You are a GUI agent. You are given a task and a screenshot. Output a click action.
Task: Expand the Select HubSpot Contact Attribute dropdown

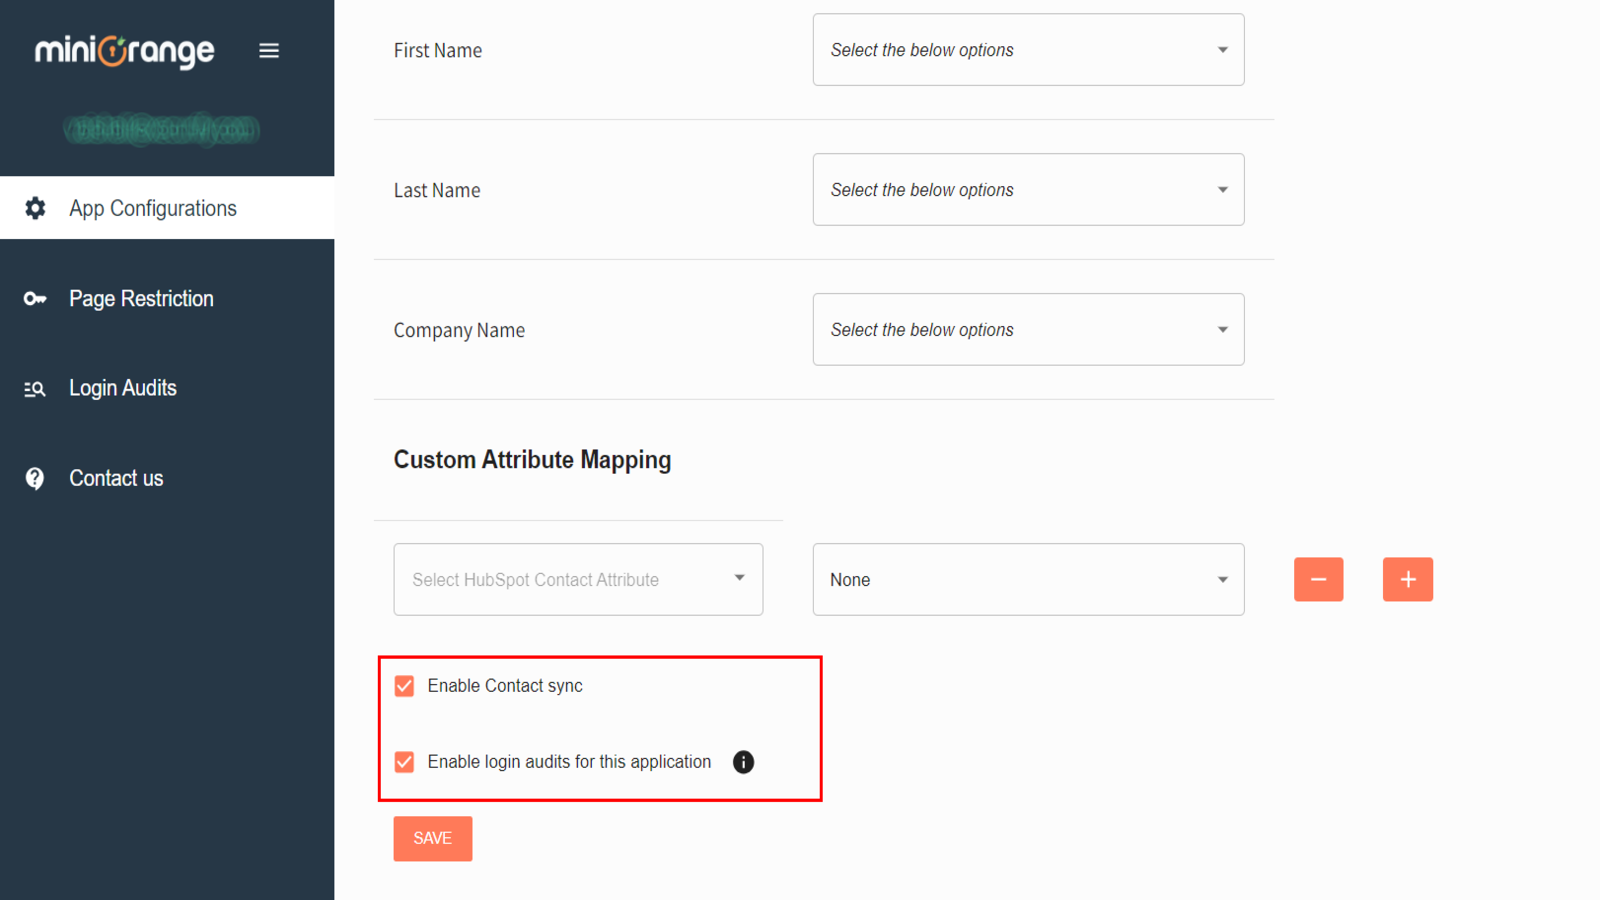pos(578,579)
